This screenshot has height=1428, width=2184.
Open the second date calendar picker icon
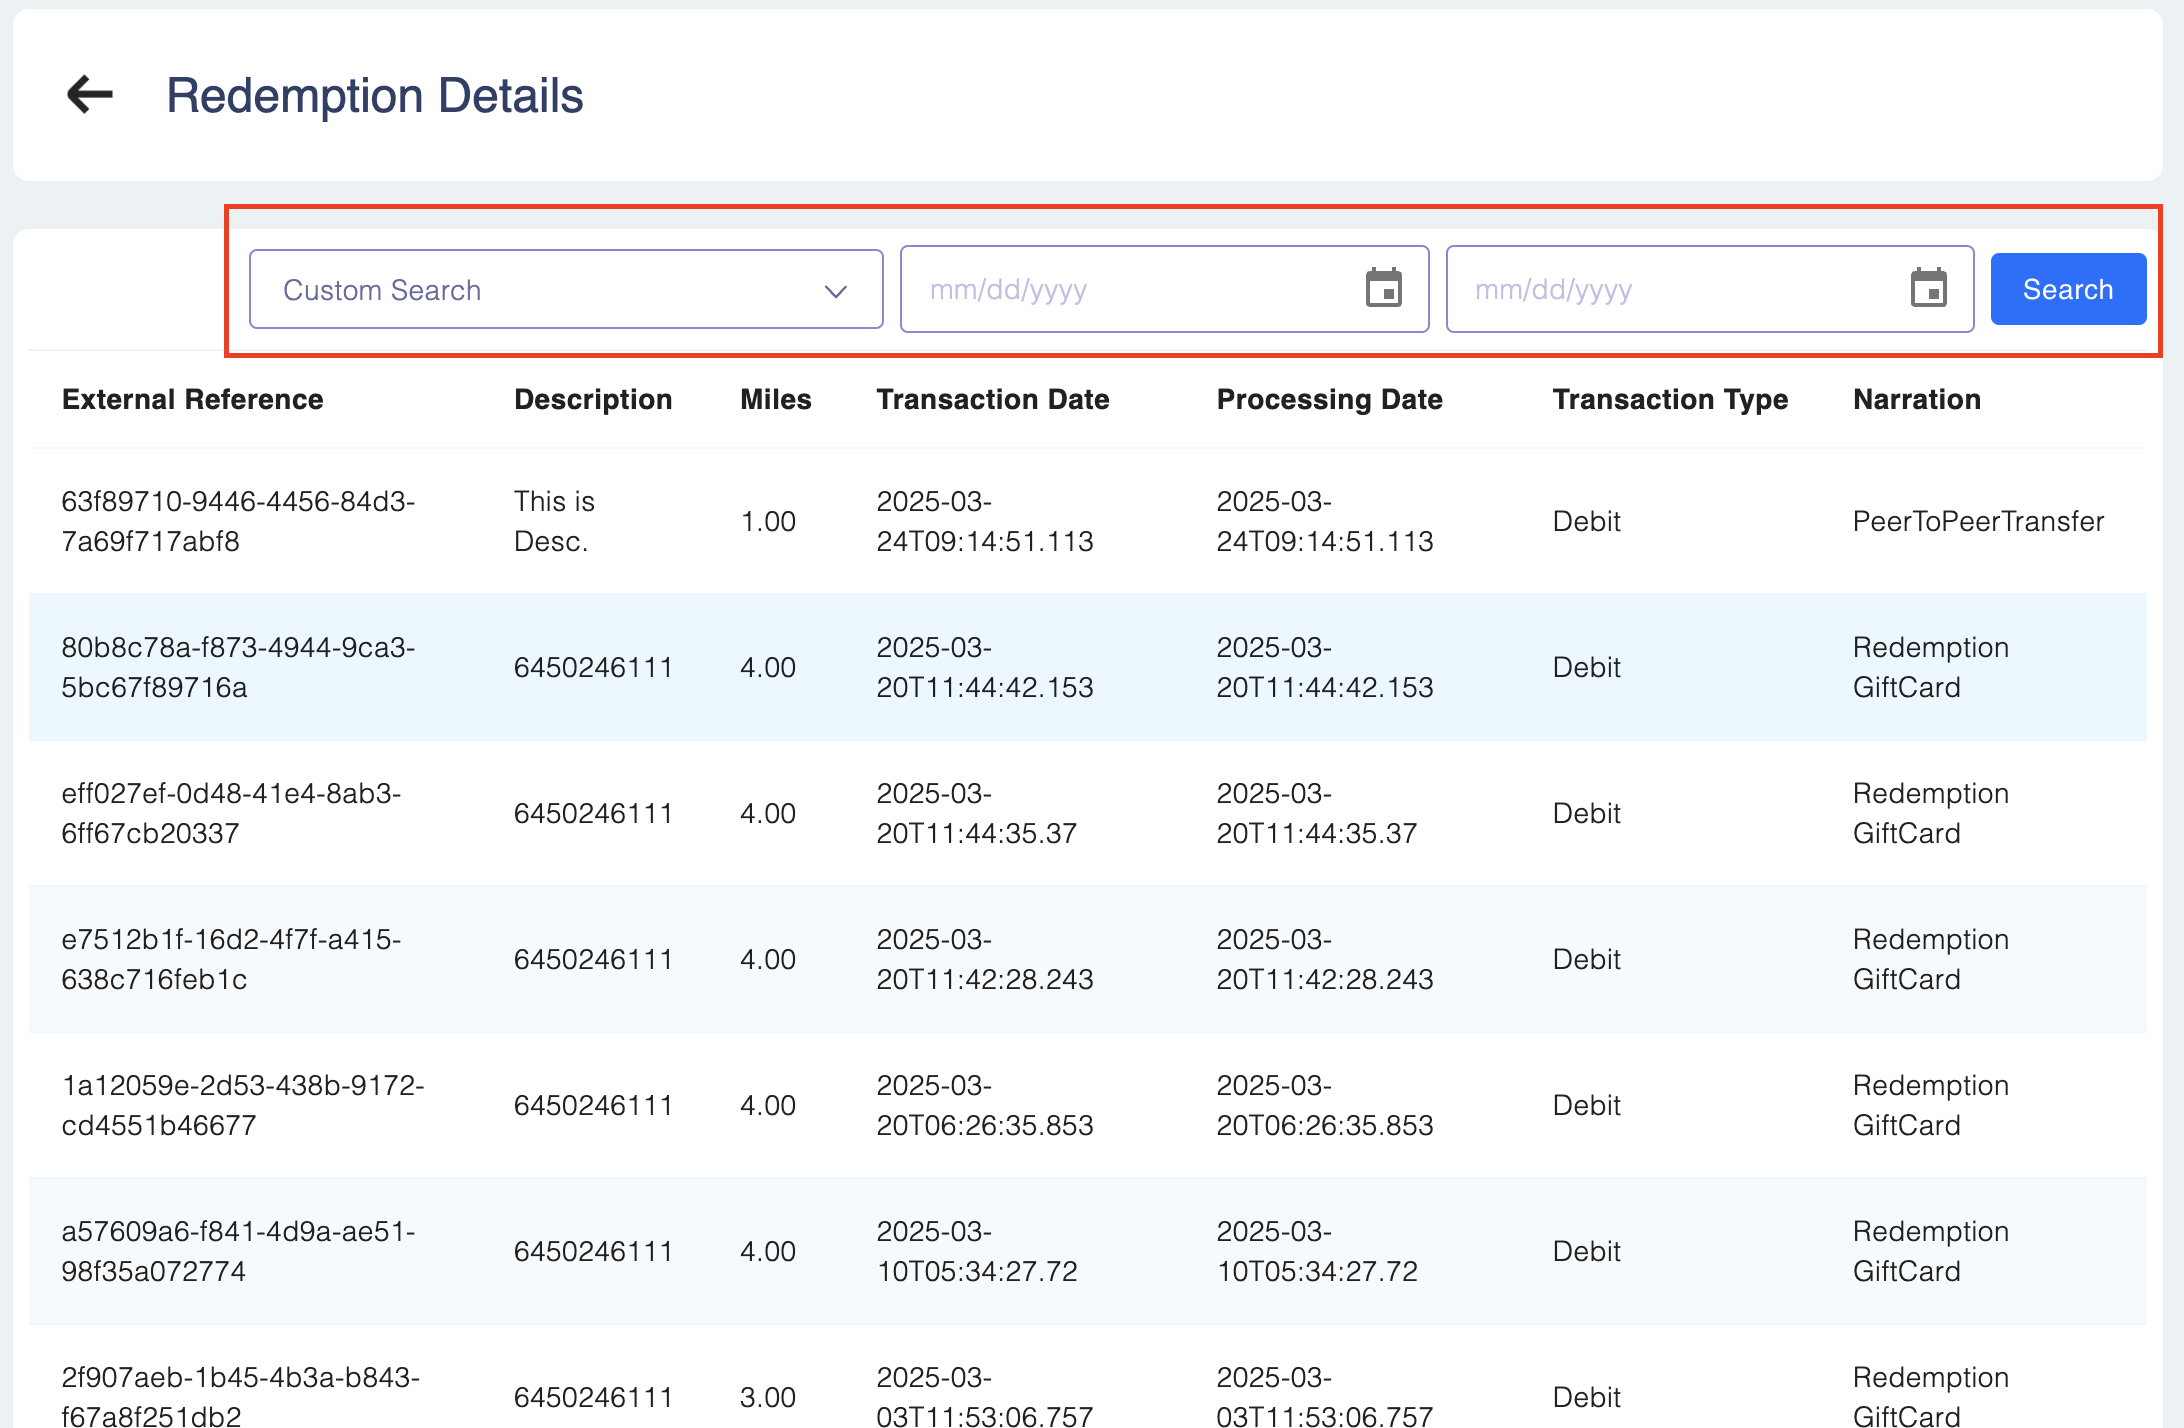pyautogui.click(x=1928, y=289)
